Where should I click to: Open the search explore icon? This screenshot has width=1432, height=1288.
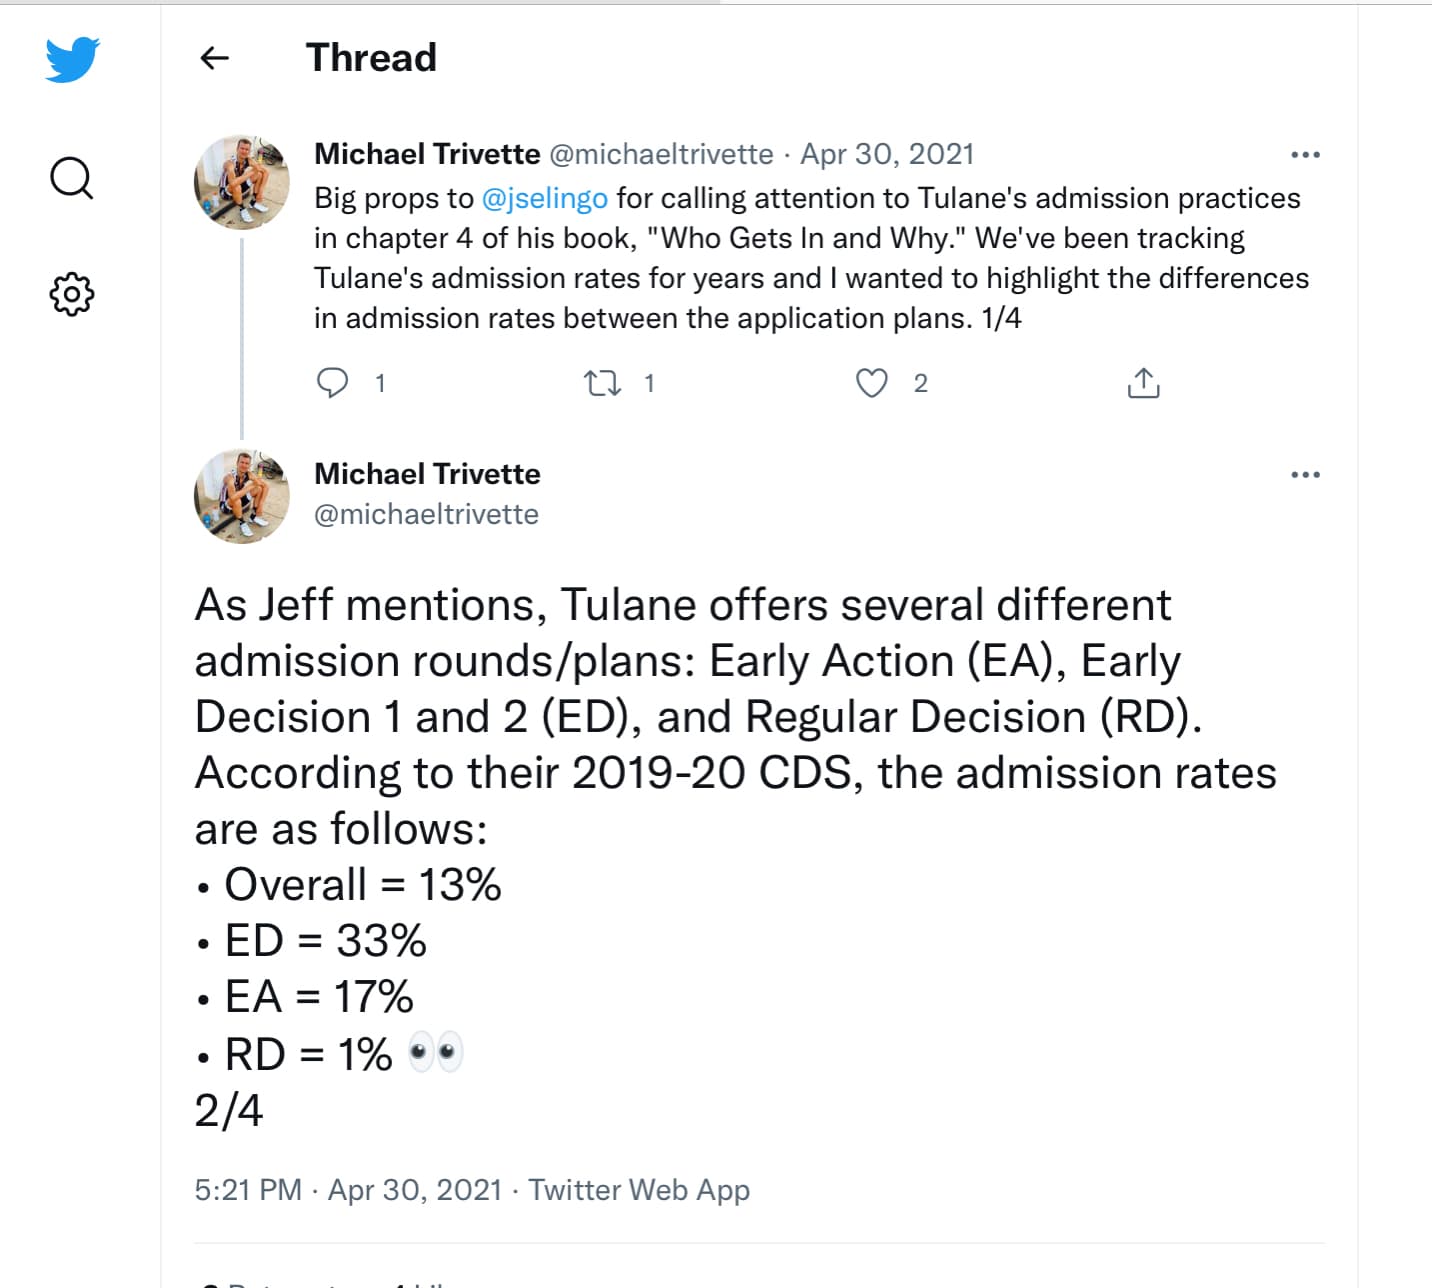tap(72, 179)
